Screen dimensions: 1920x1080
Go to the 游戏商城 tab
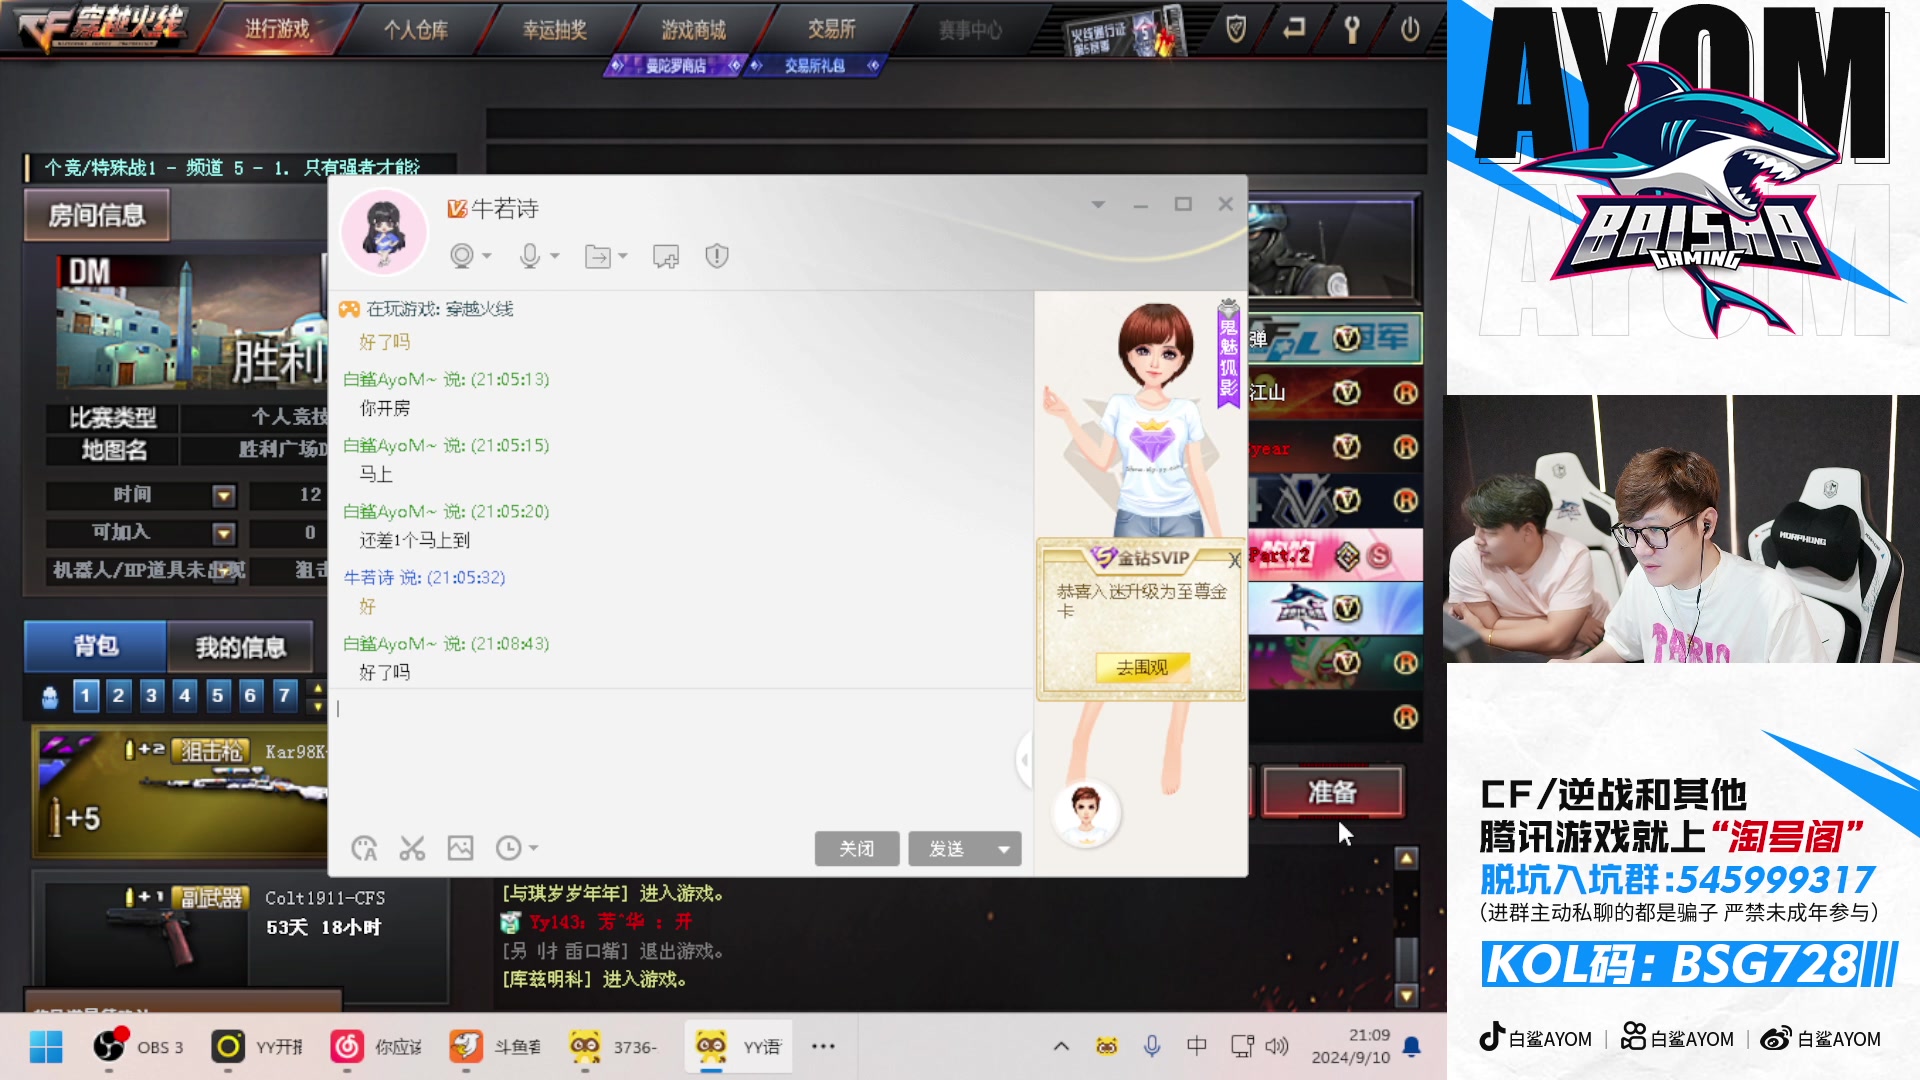point(693,30)
